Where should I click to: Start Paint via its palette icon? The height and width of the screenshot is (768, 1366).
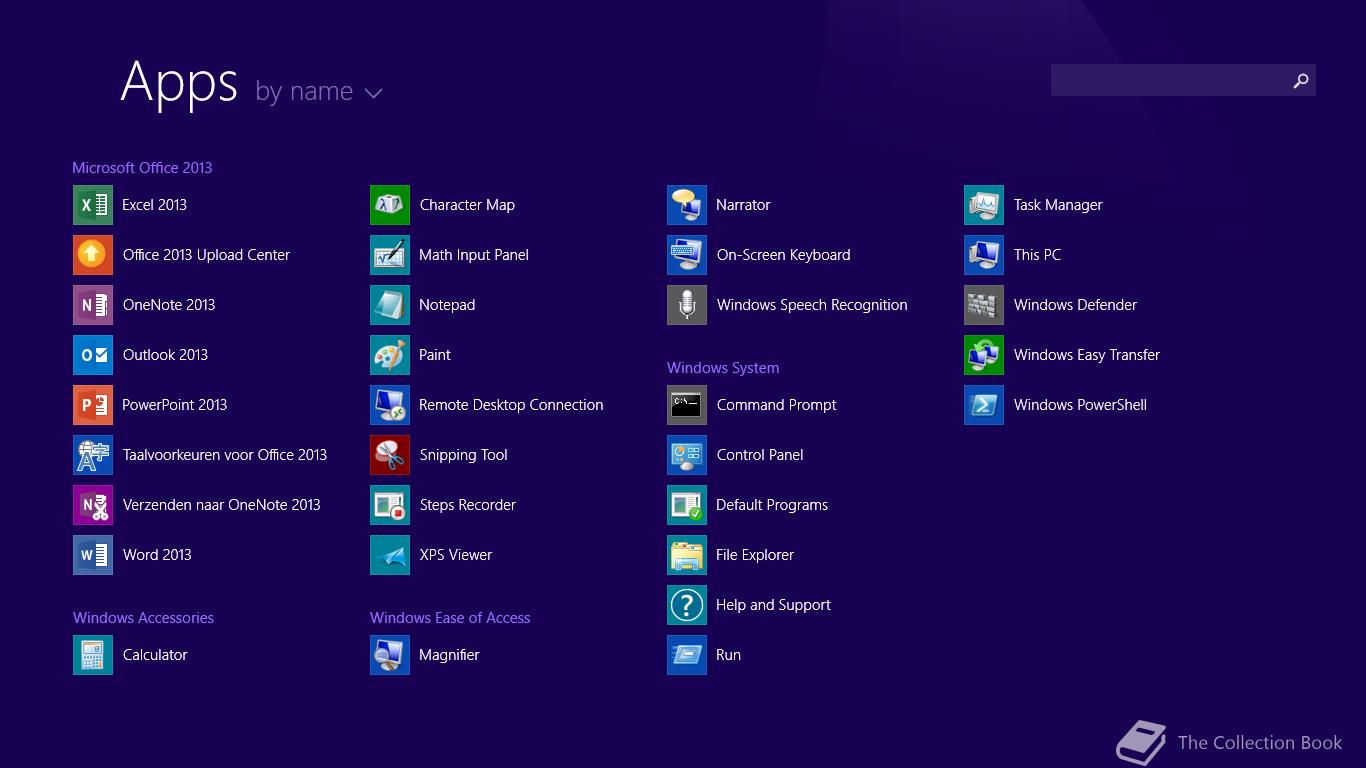click(390, 355)
